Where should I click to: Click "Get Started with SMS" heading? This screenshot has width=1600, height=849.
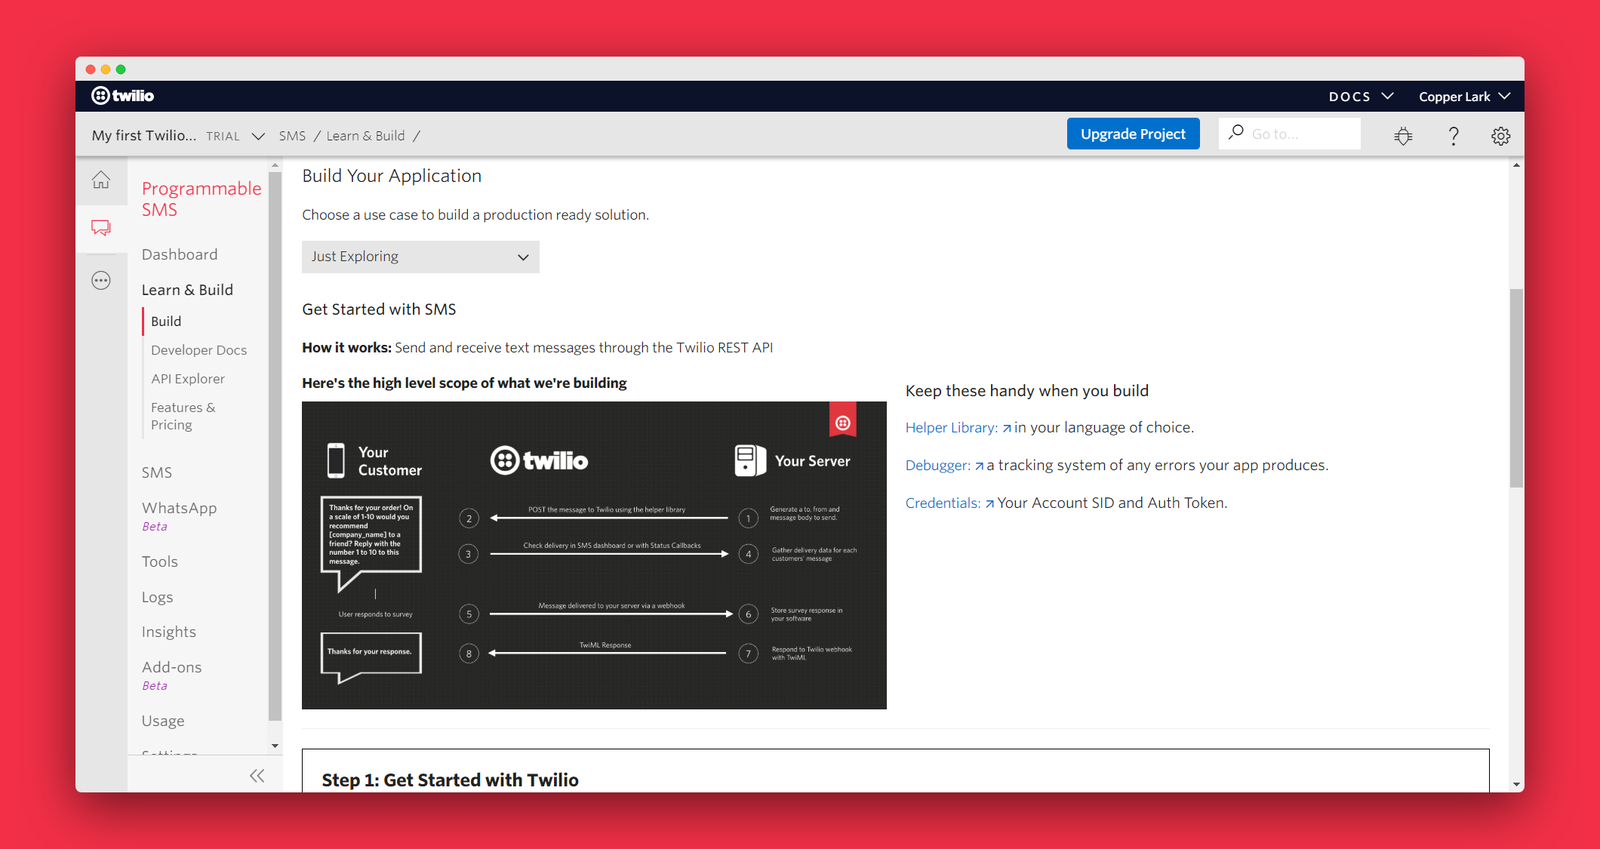(379, 310)
